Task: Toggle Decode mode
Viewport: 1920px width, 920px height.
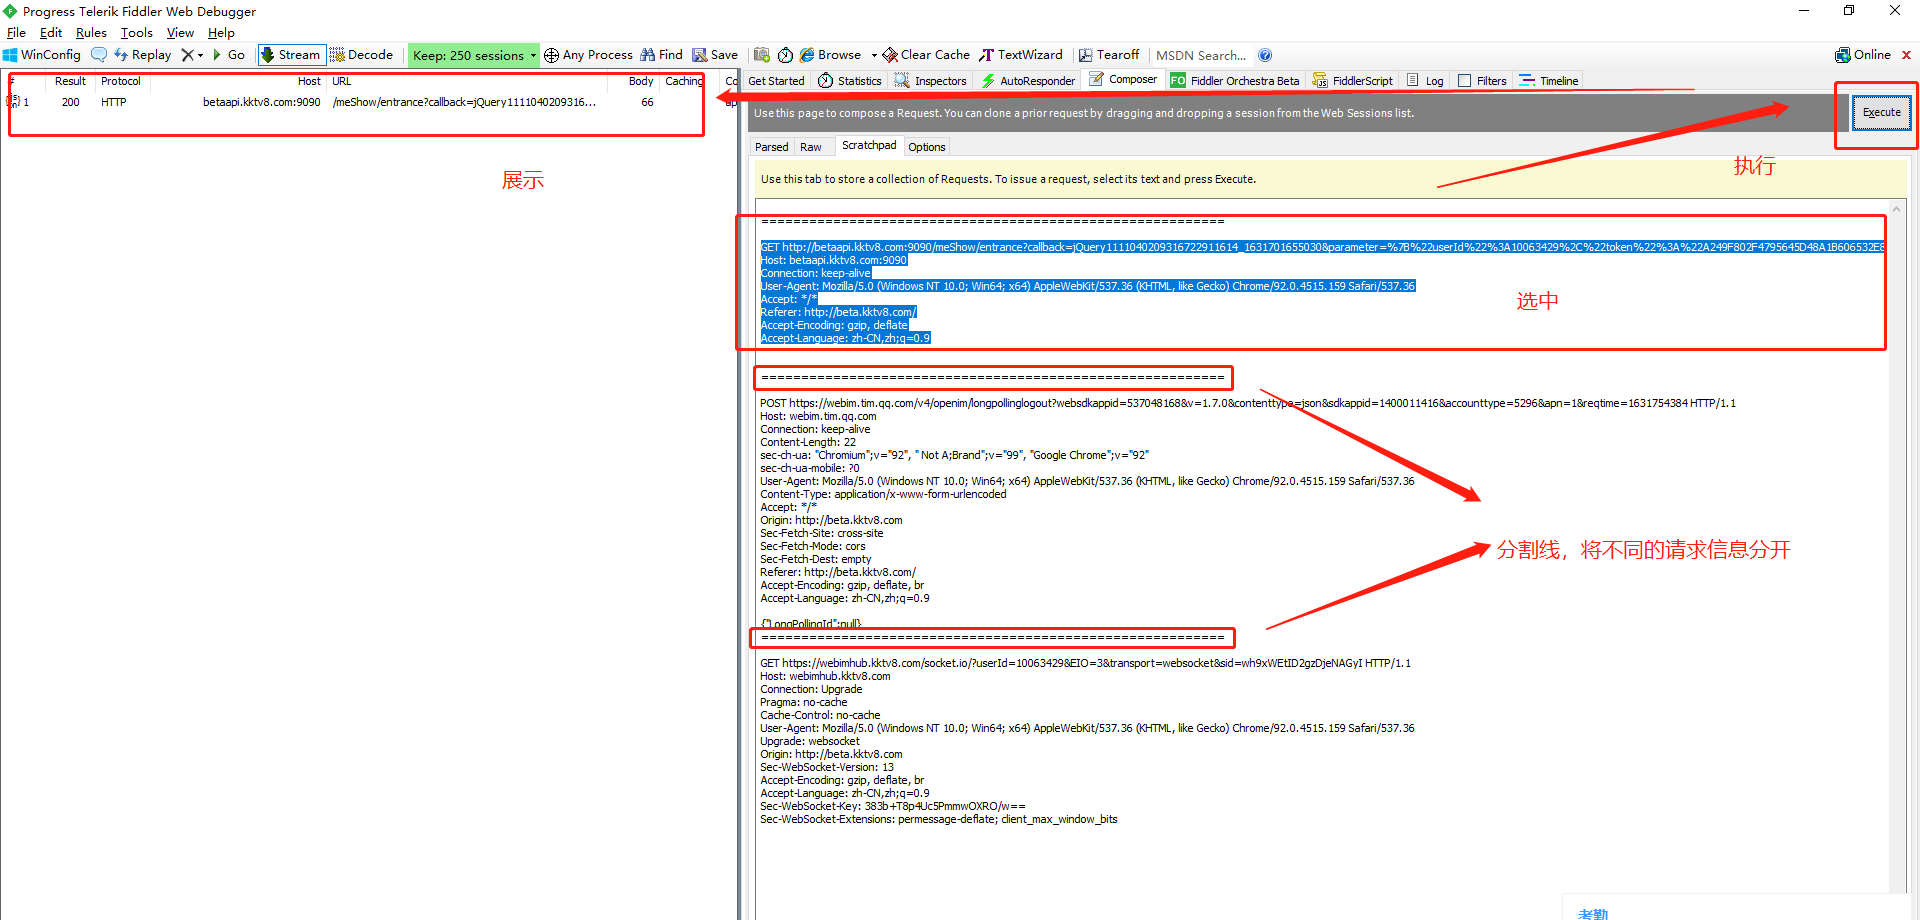Action: click(362, 55)
